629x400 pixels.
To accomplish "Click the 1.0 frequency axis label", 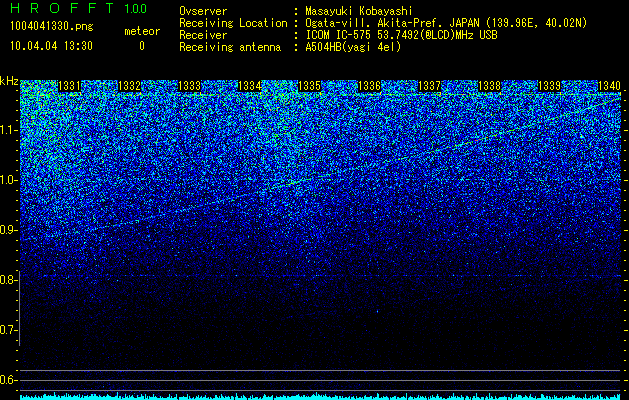I will [8, 180].
